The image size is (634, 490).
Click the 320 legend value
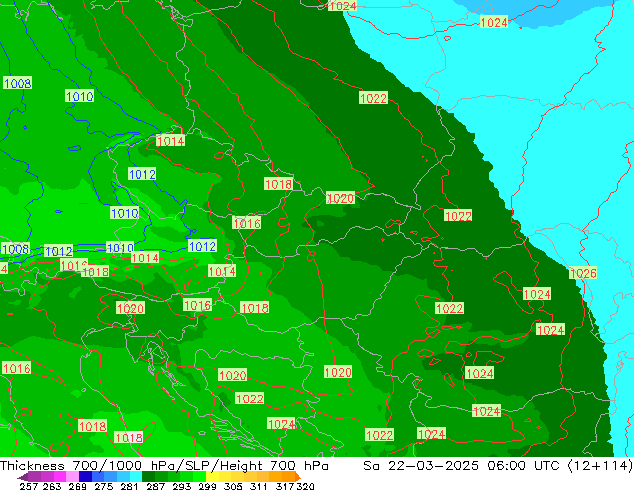pyautogui.click(x=305, y=486)
